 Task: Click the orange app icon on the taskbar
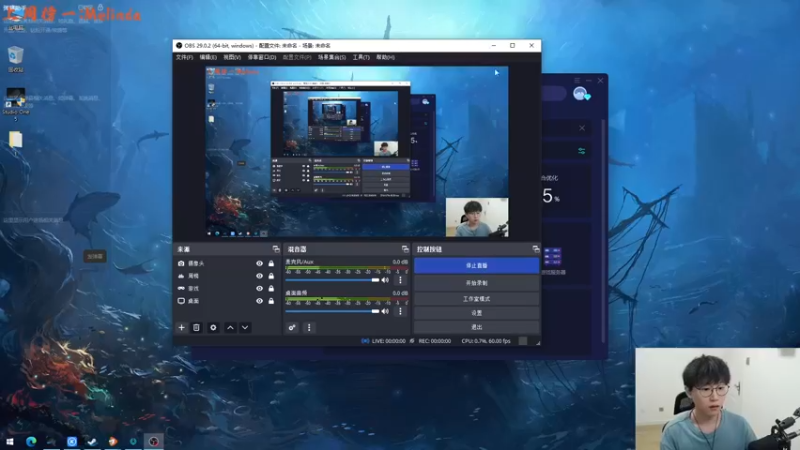[113, 441]
